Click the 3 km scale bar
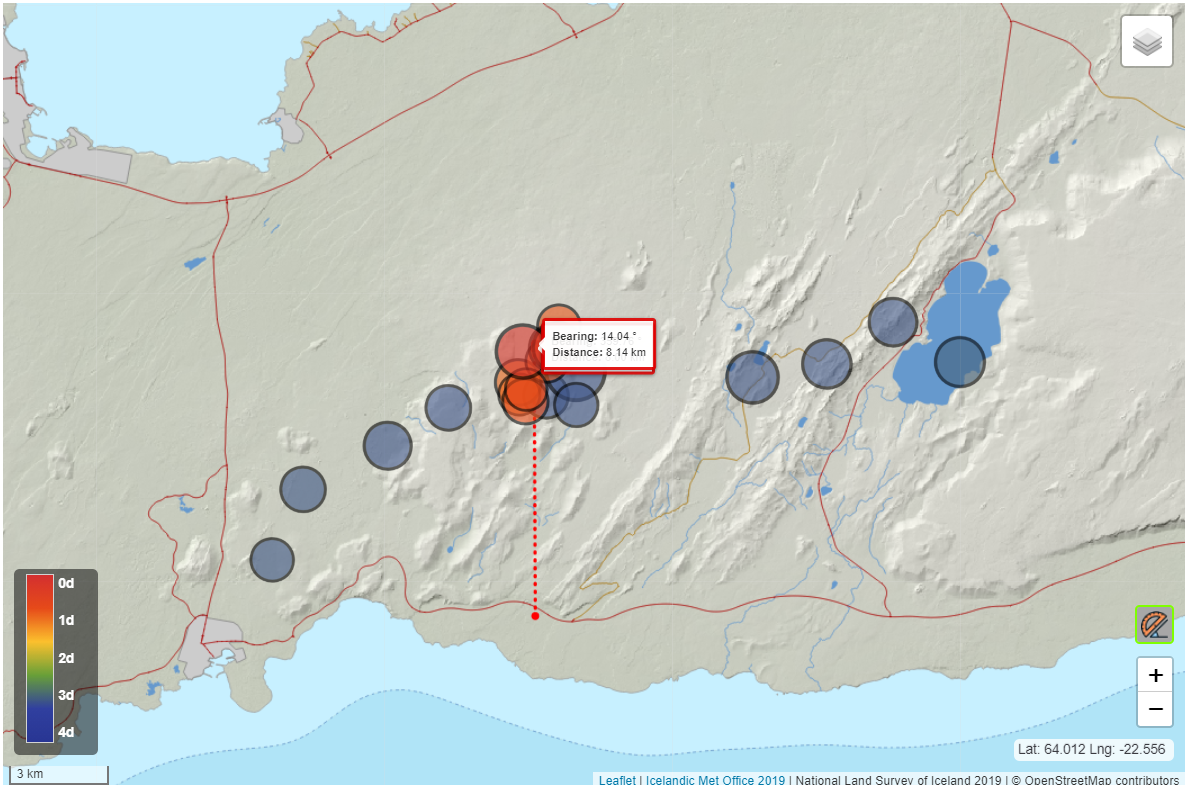 pos(58,774)
